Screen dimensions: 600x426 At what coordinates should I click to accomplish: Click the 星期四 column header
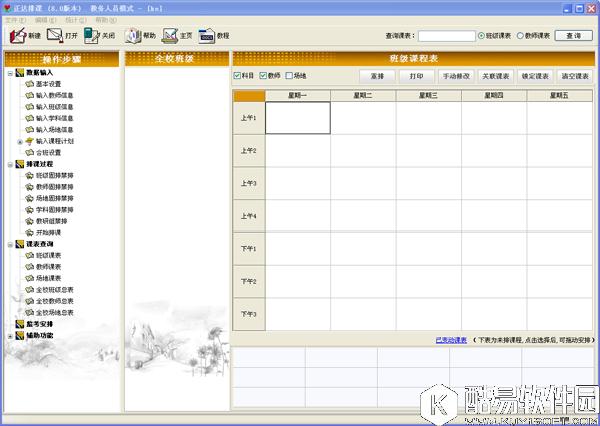pyautogui.click(x=494, y=95)
